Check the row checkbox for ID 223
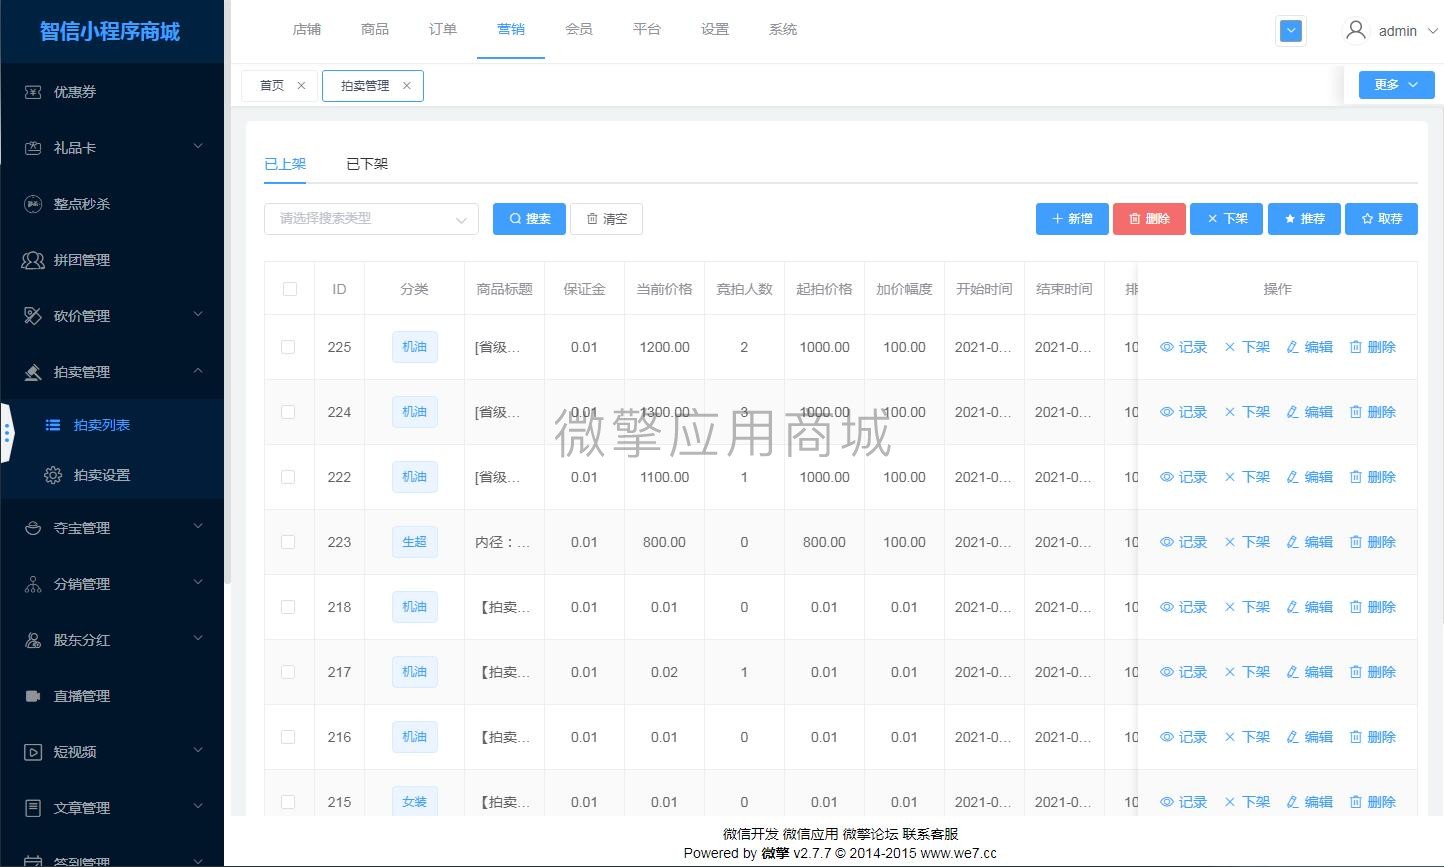The image size is (1444, 867). click(x=288, y=542)
